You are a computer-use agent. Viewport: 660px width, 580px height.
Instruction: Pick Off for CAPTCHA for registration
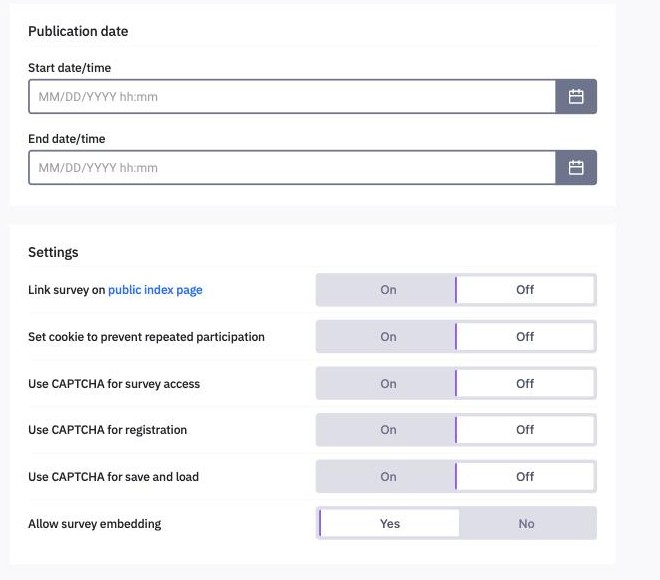click(525, 430)
